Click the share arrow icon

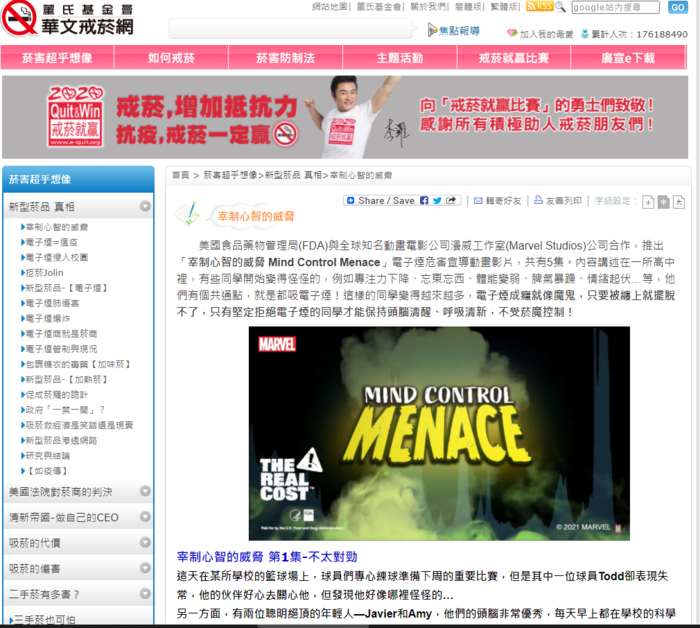(451, 200)
